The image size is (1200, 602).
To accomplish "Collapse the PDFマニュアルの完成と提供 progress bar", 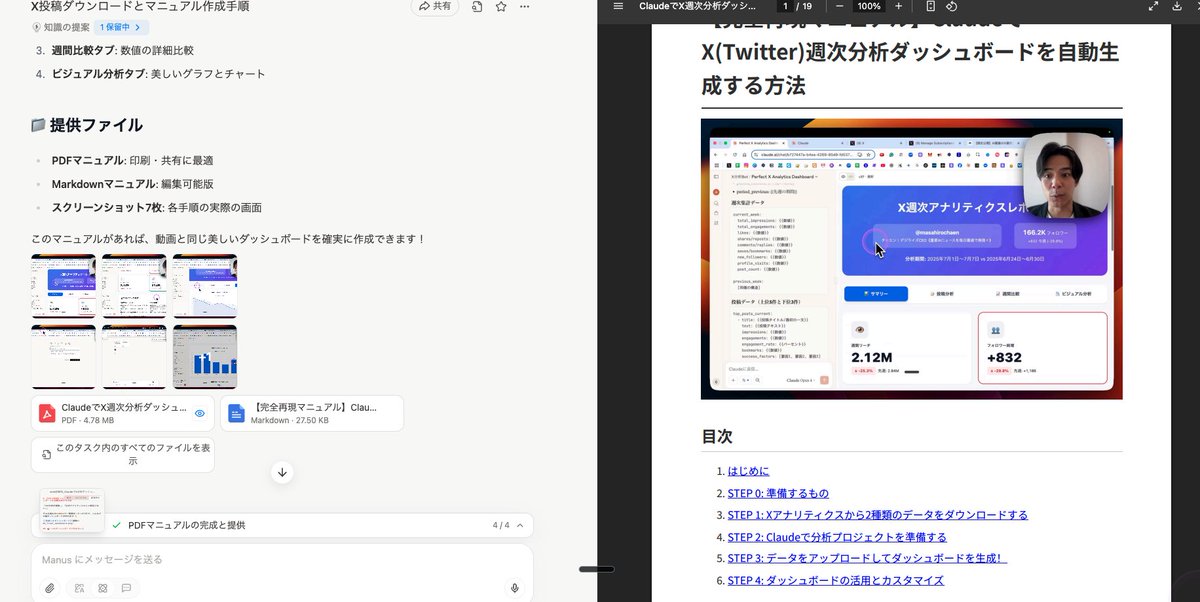I will pyautogui.click(x=520, y=525).
